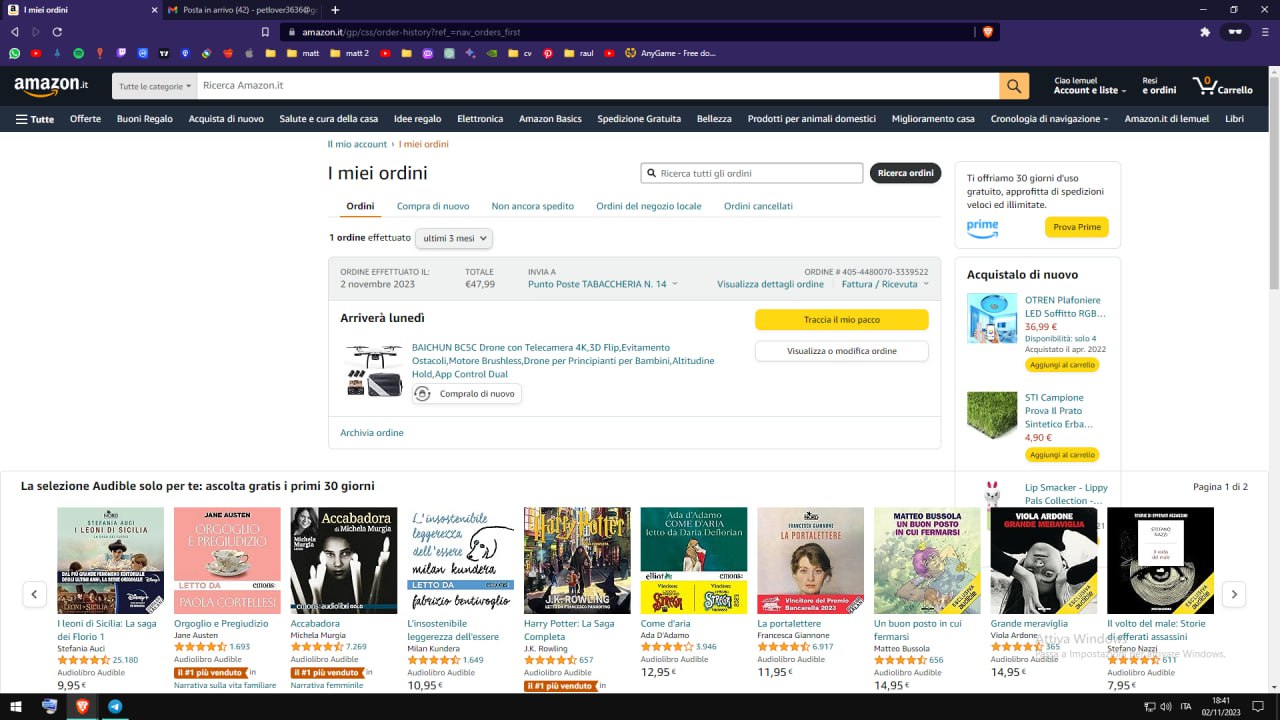
Task: Click the Brave Shields lion icon
Action: click(988, 32)
